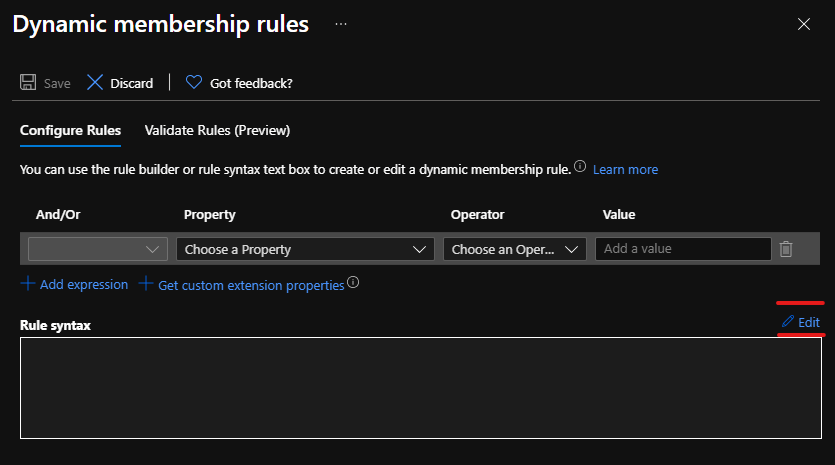Image resolution: width=835 pixels, height=465 pixels.
Task: Open the Validate Rules (Preview) tab
Action: point(217,130)
